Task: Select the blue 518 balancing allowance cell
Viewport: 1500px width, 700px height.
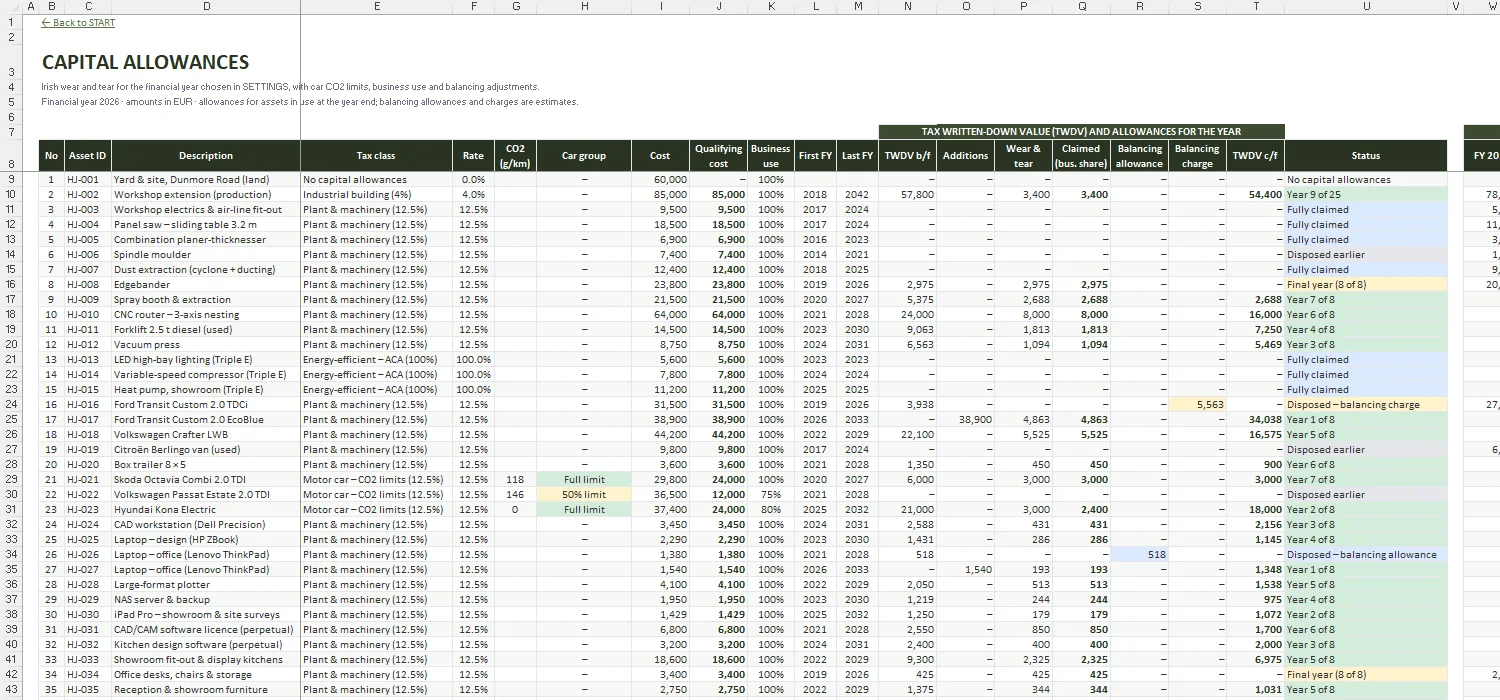Action: [x=1139, y=554]
